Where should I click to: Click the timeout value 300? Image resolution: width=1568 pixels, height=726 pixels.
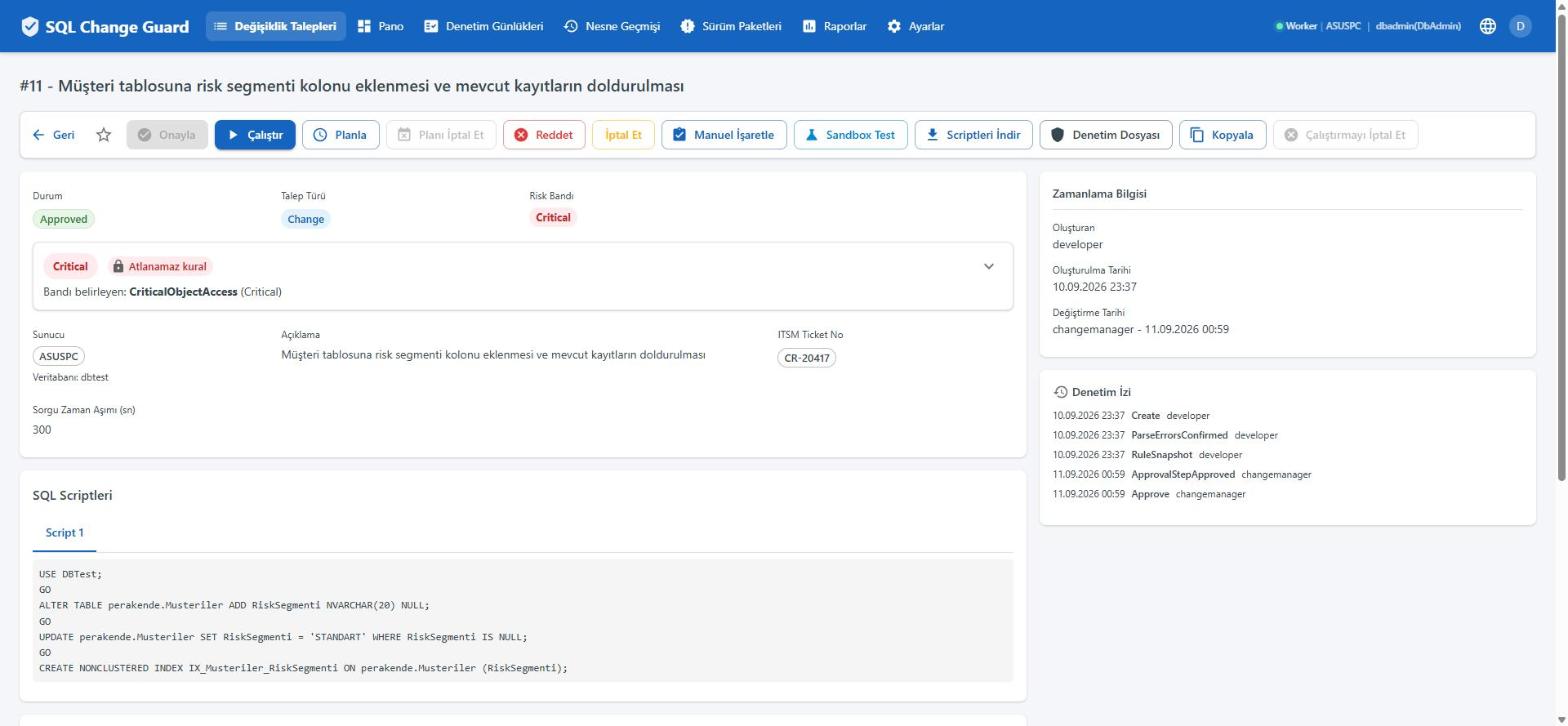42,430
